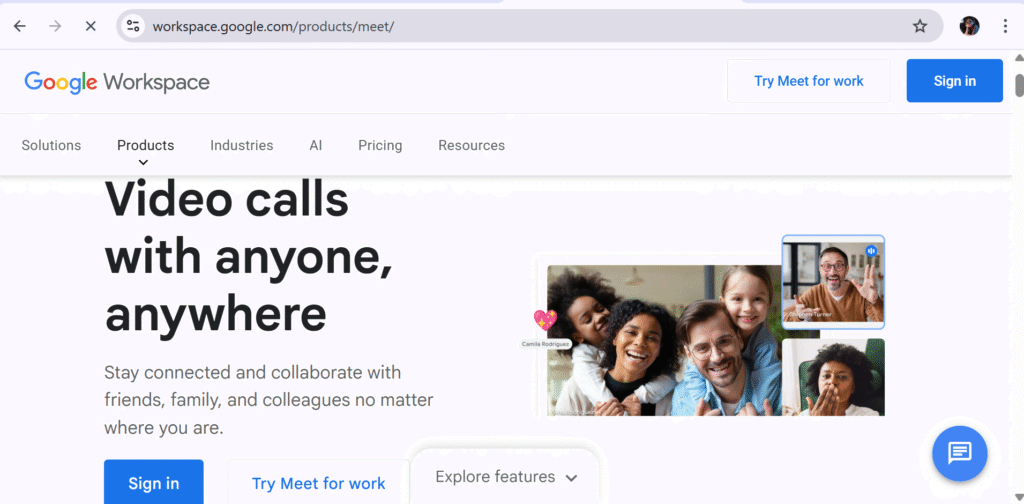Screen dimensions: 1024x504
Task: Click the header Sign in button
Action: (954, 81)
